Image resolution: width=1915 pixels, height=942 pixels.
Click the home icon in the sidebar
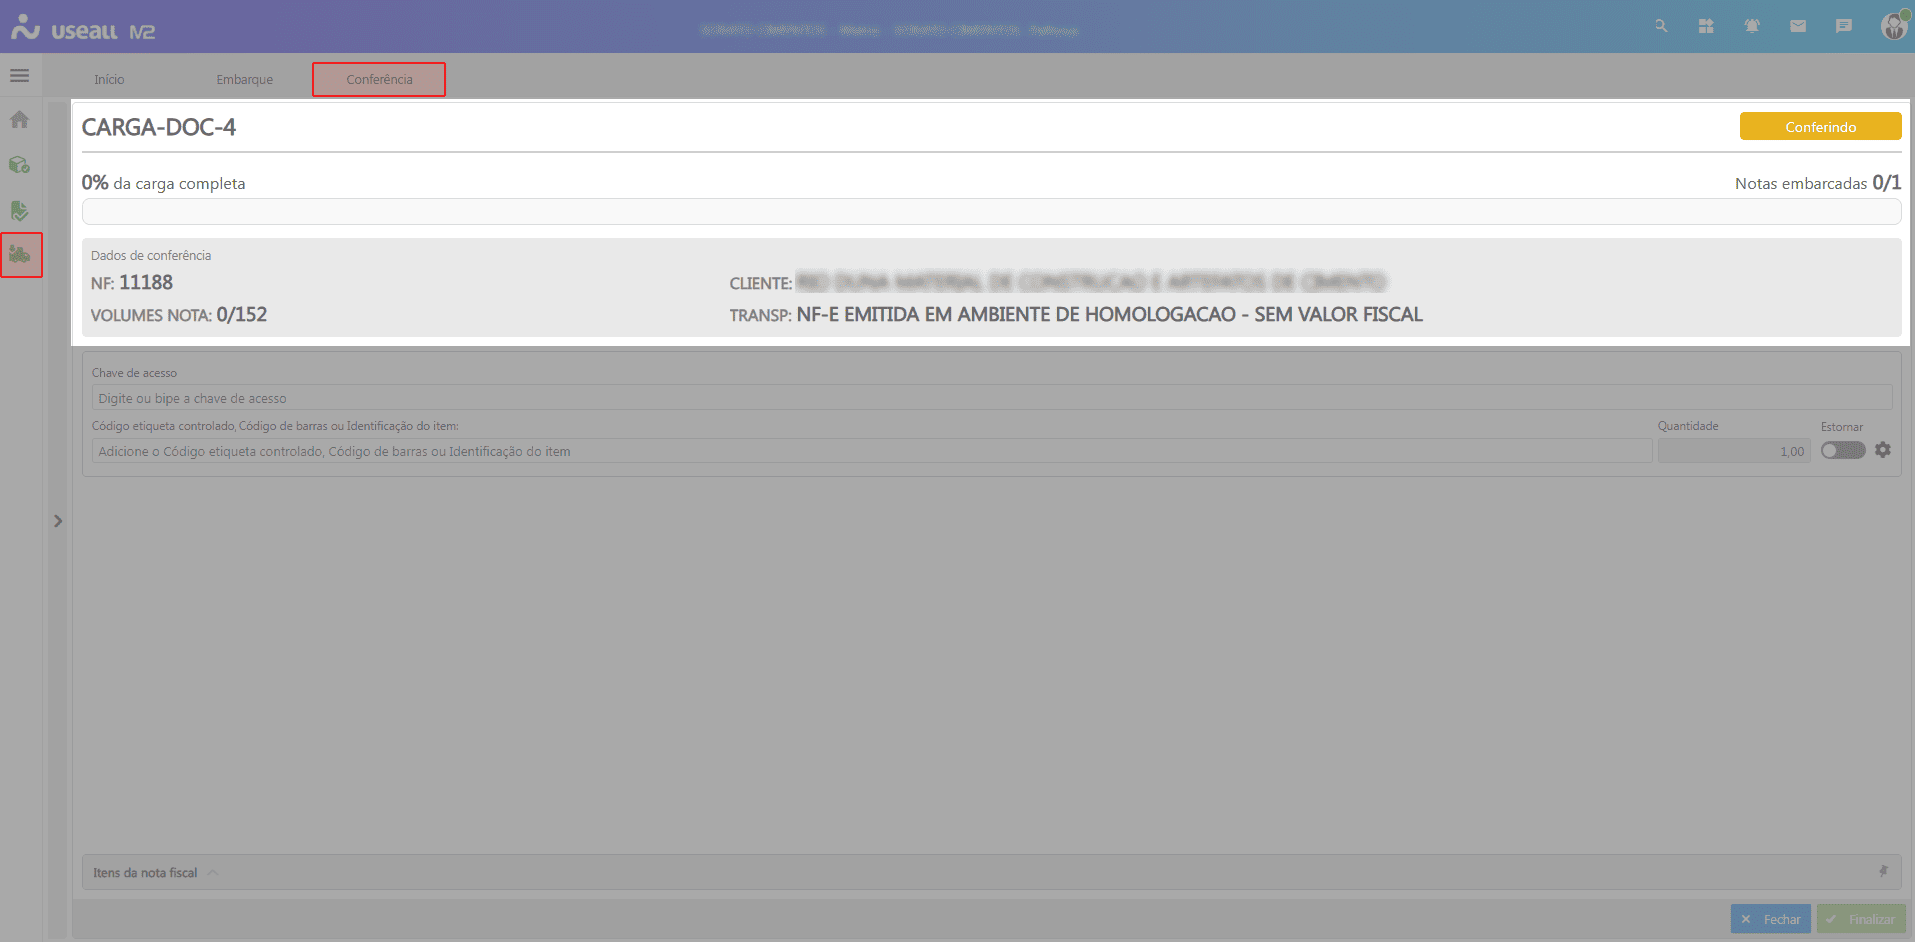(x=19, y=120)
